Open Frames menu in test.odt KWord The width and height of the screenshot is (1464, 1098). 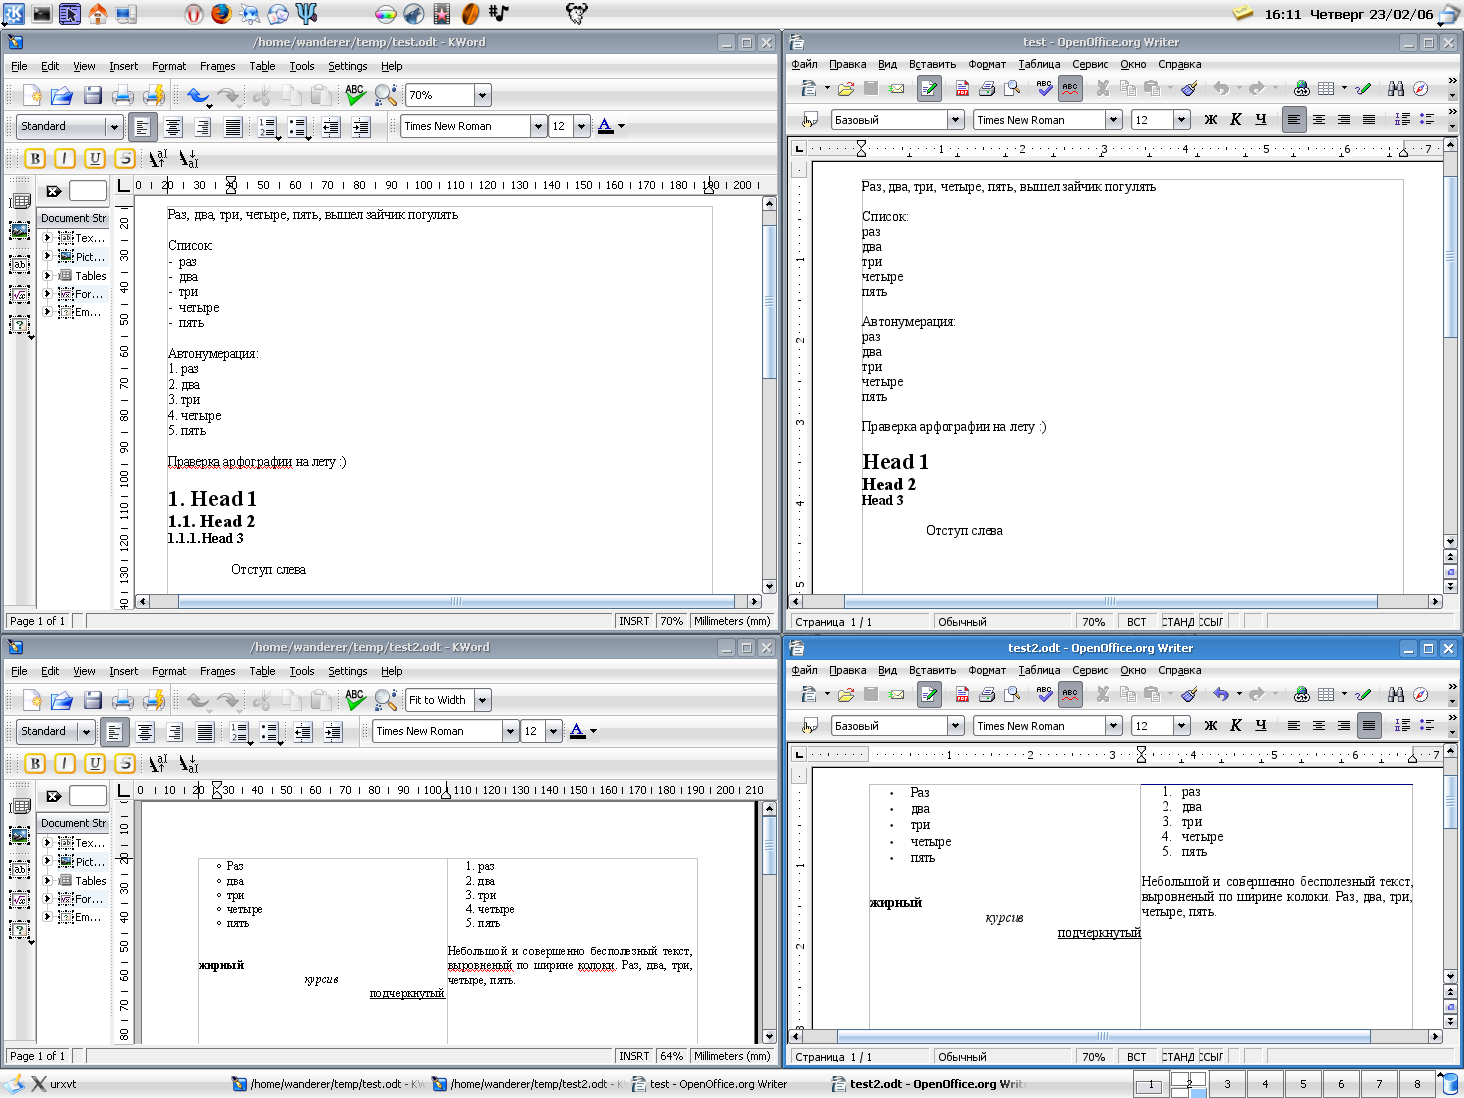coord(217,66)
